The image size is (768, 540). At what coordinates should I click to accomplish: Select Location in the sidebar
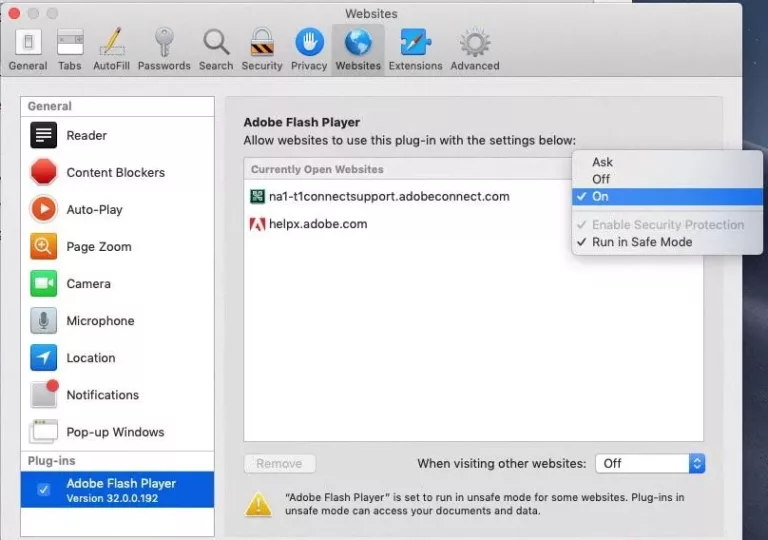(x=118, y=358)
